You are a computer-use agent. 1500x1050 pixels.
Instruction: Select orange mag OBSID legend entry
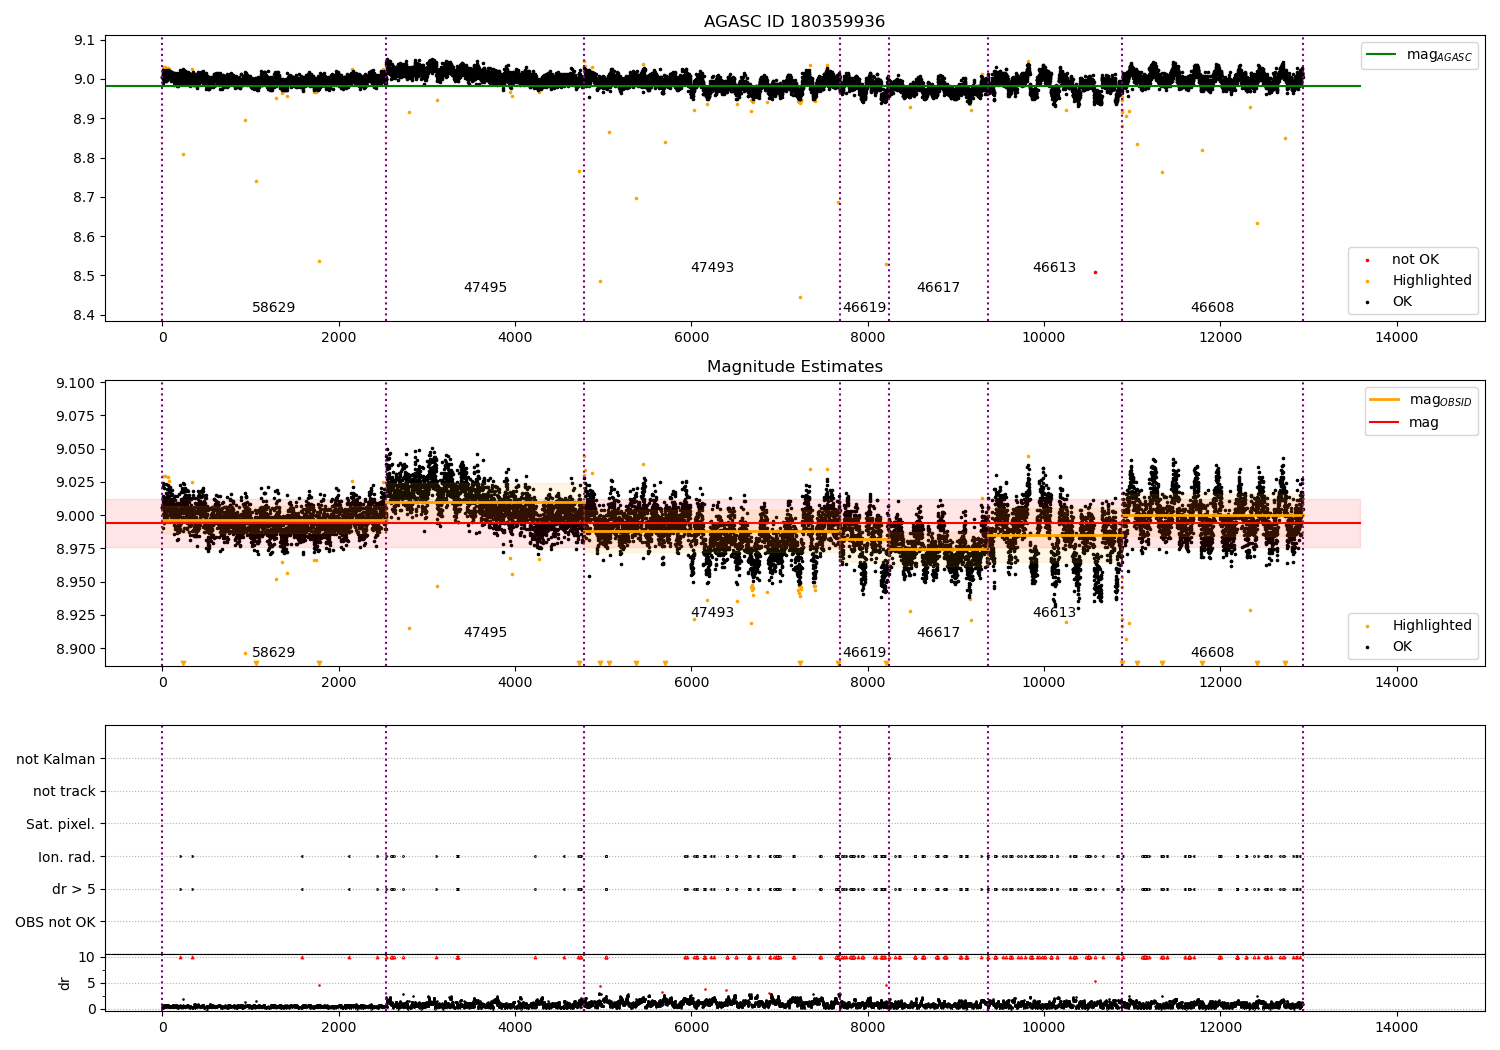point(1420,400)
